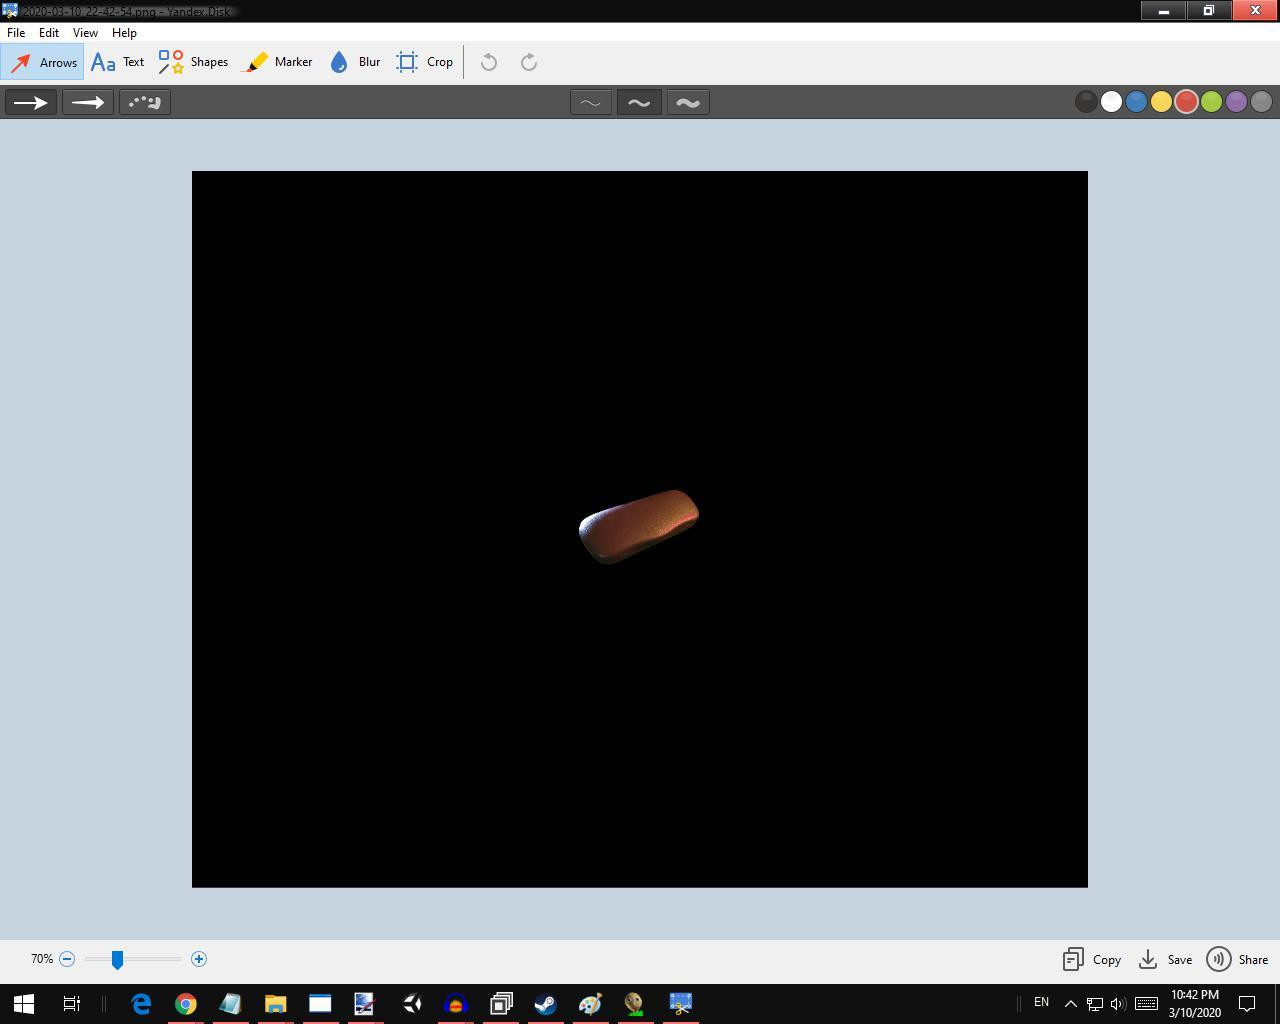Open the Help menu

click(x=124, y=33)
